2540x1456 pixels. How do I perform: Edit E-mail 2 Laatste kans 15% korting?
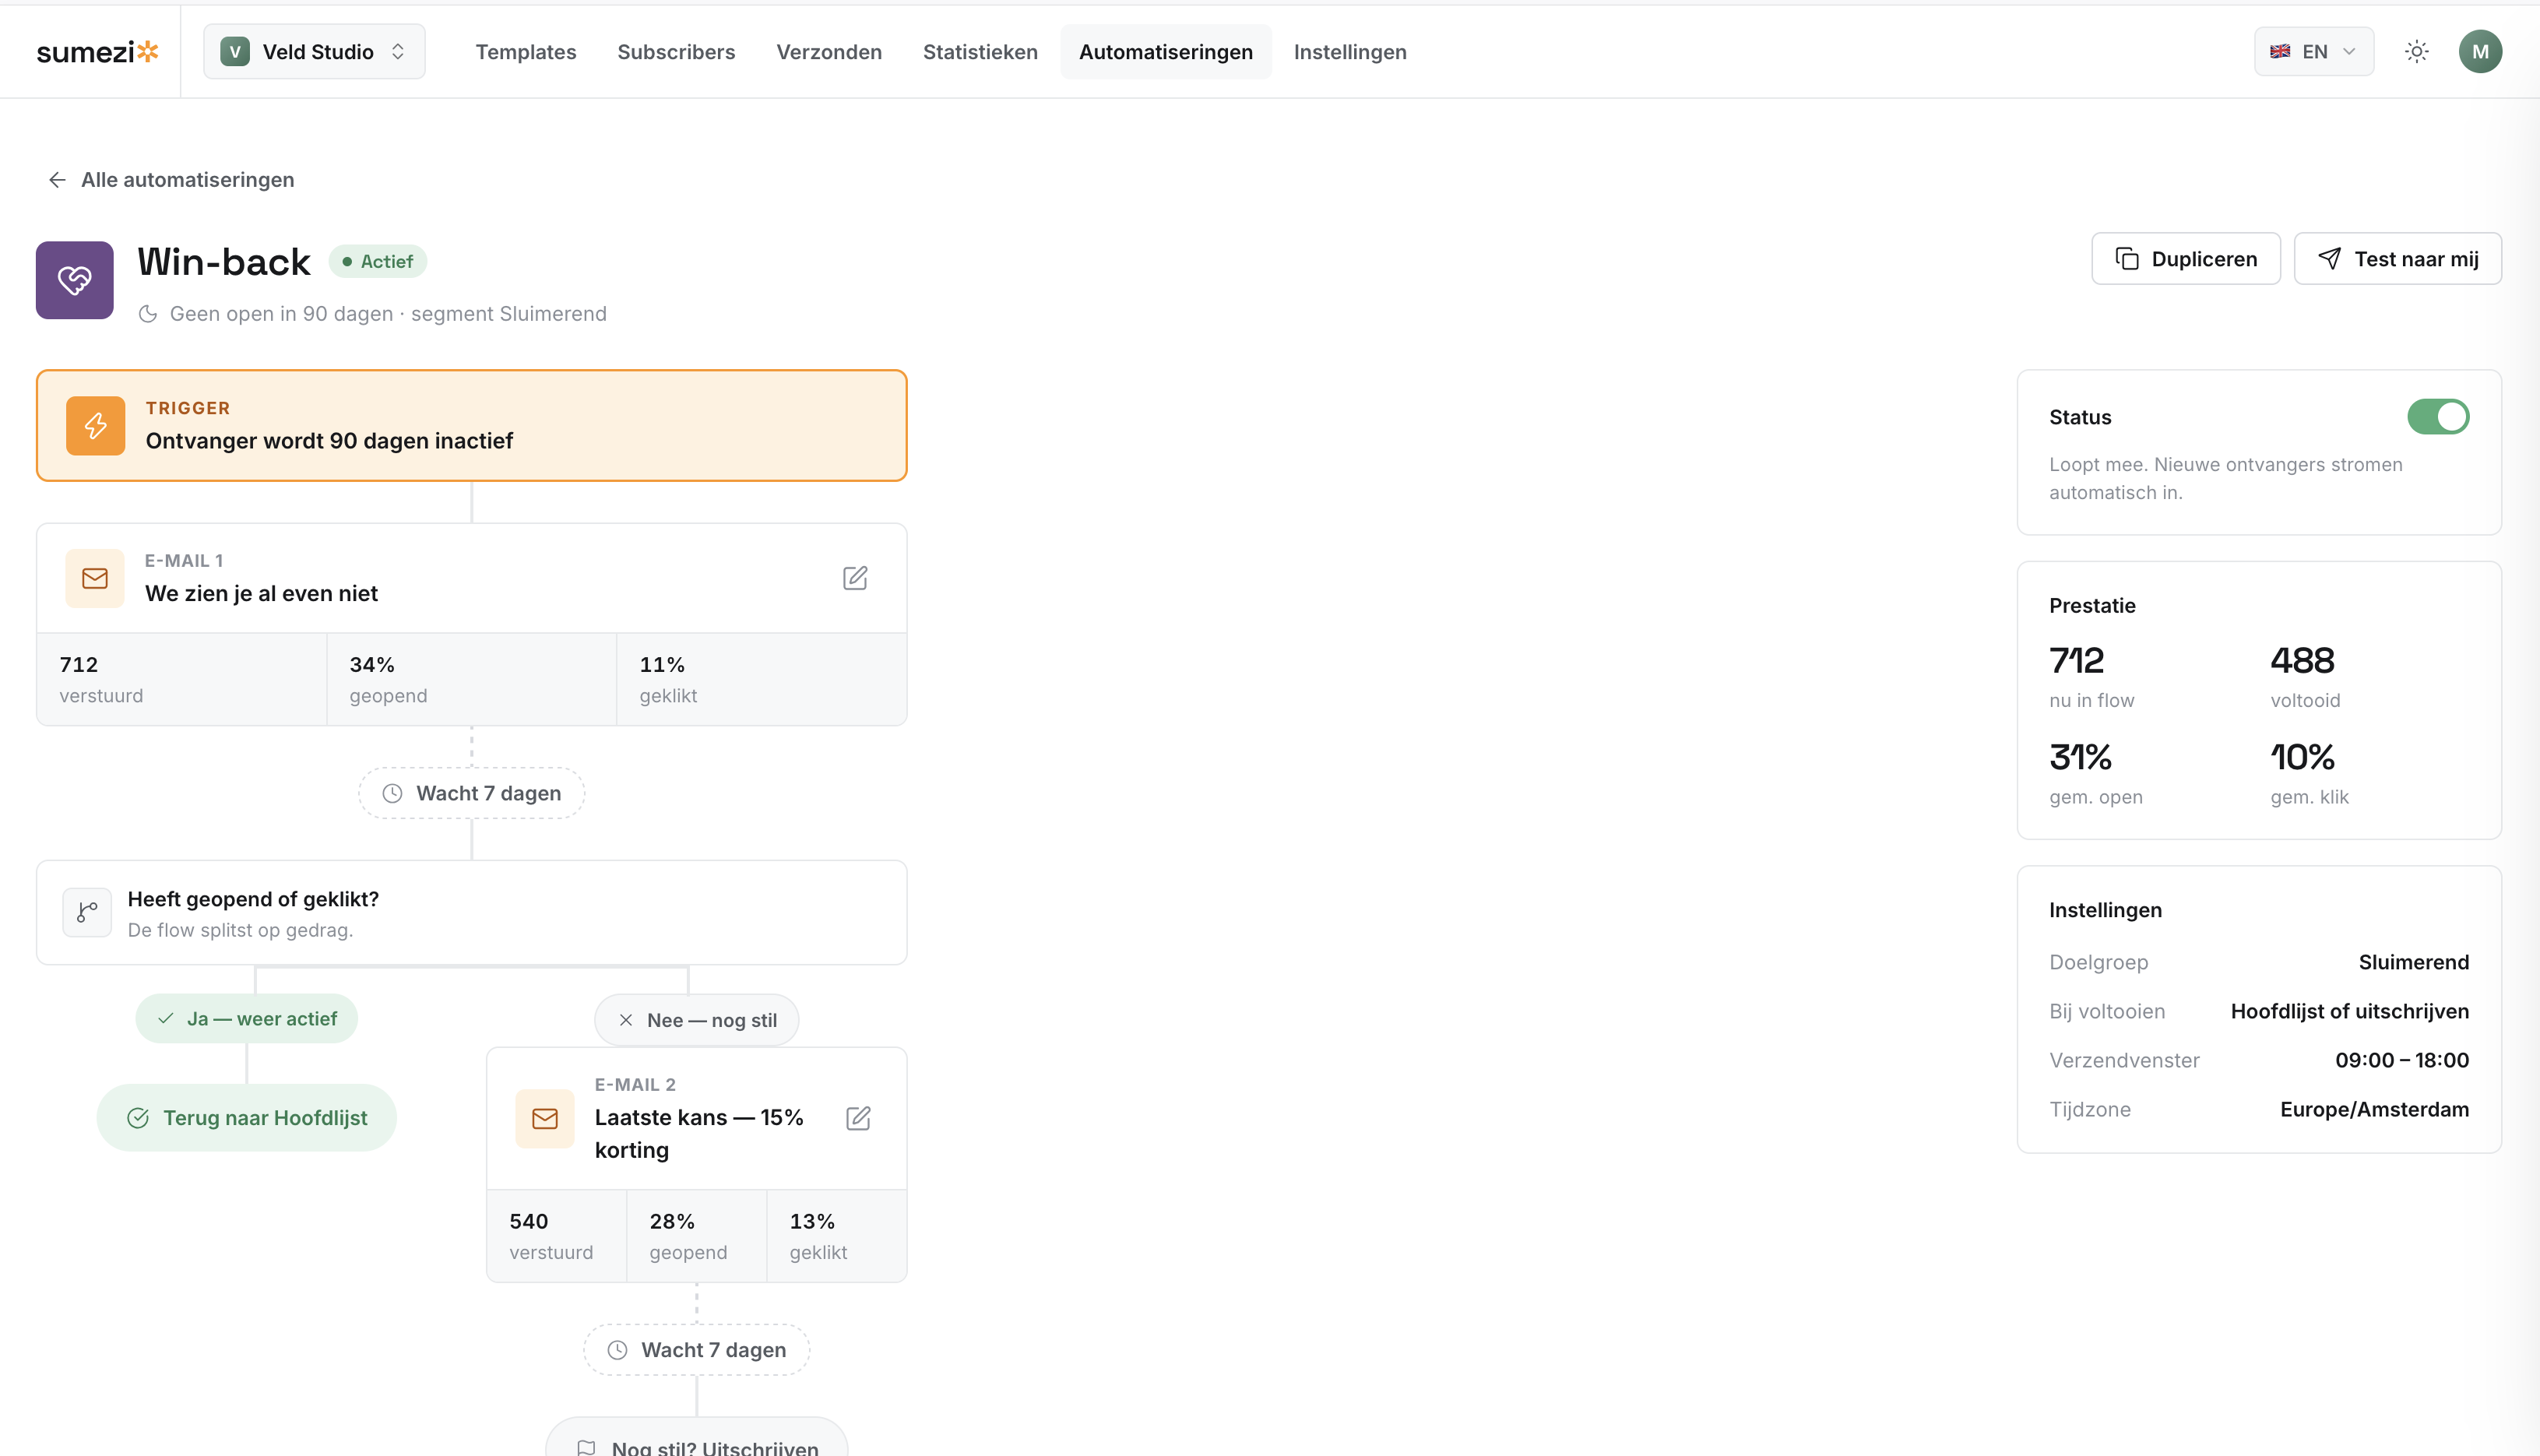[x=858, y=1118]
